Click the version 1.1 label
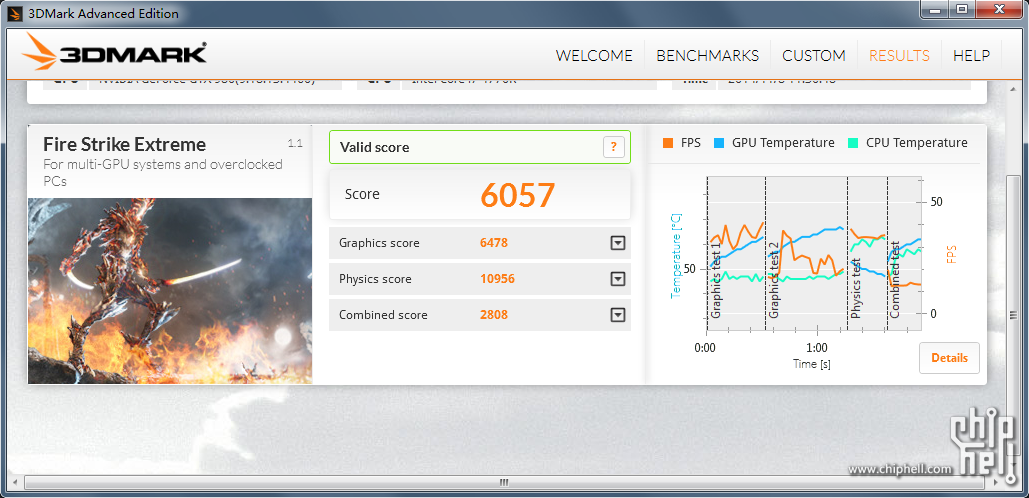 [x=295, y=143]
